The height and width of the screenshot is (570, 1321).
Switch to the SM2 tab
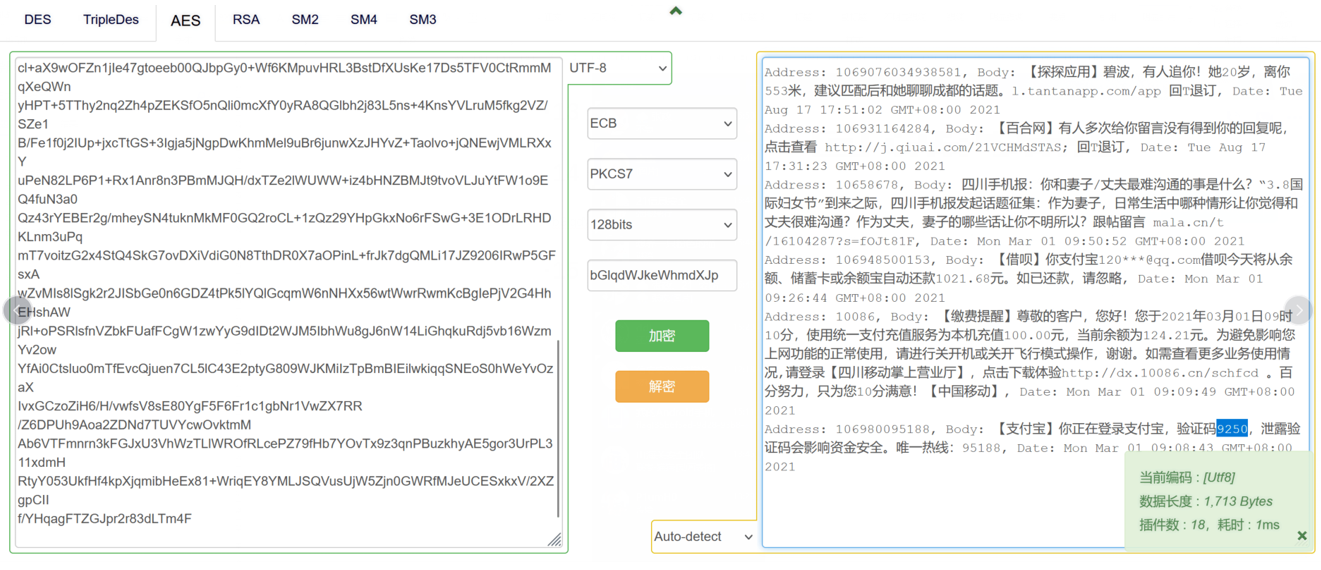305,20
